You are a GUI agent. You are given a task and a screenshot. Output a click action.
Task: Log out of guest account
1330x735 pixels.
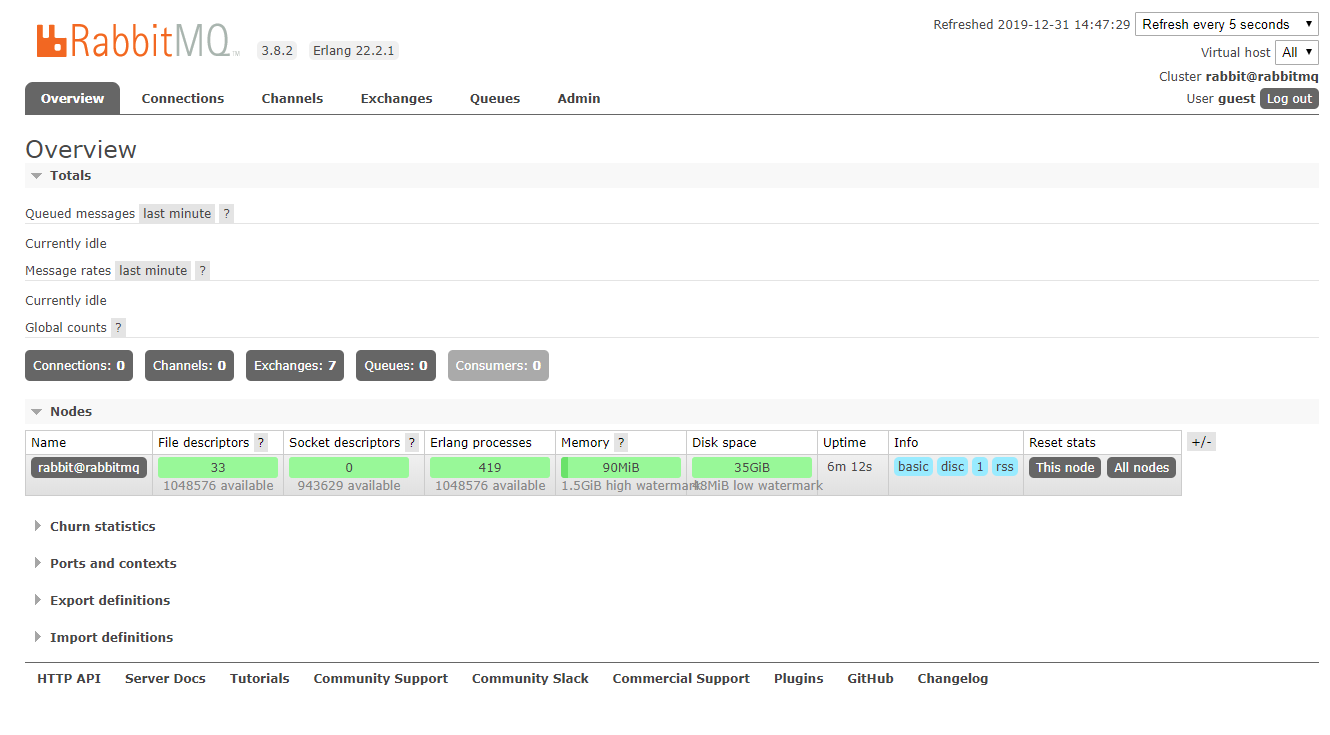click(x=1289, y=98)
